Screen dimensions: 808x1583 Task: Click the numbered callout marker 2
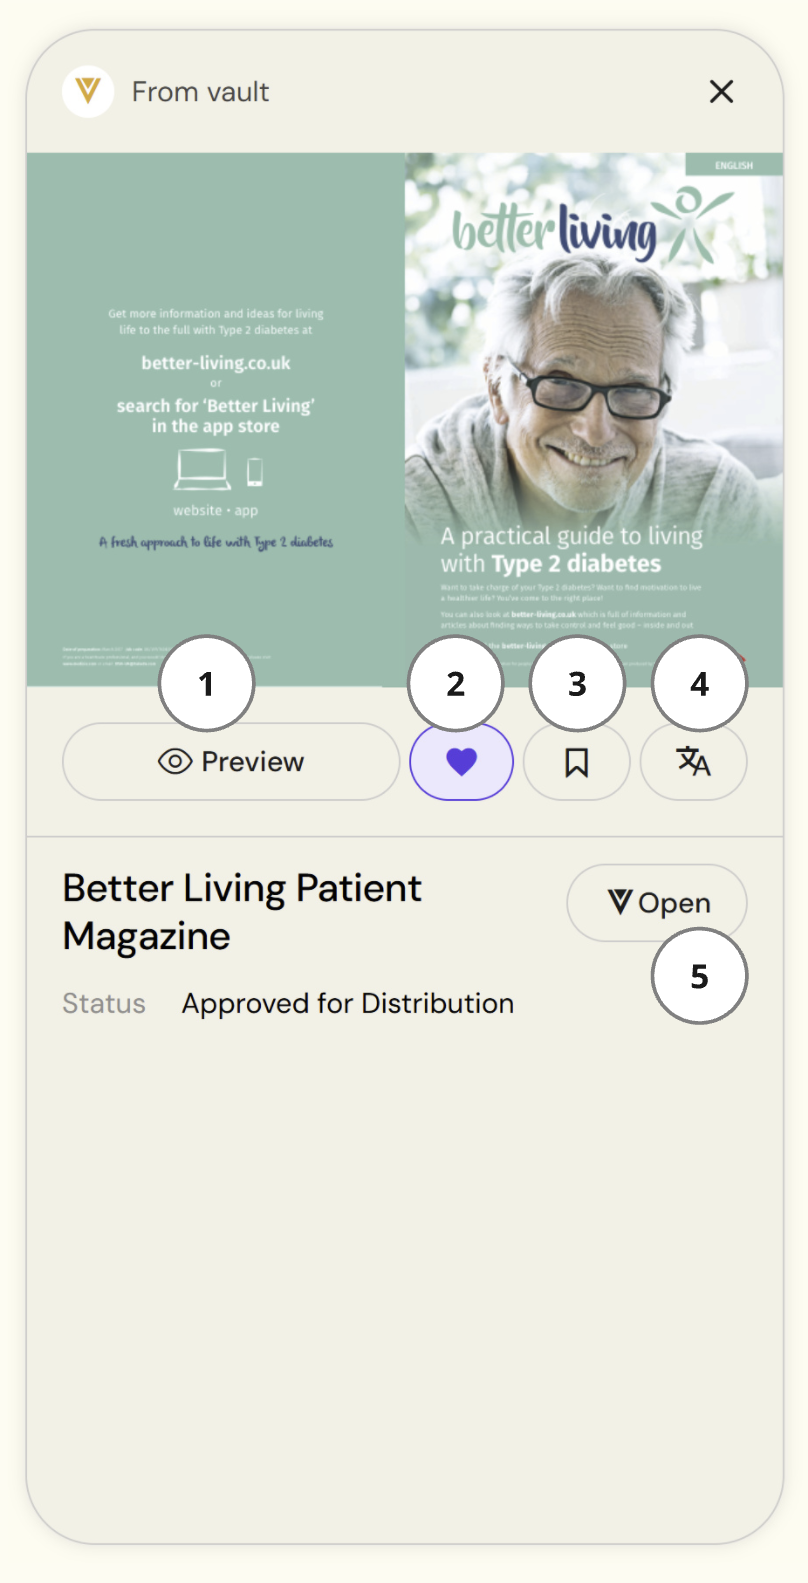pyautogui.click(x=456, y=684)
